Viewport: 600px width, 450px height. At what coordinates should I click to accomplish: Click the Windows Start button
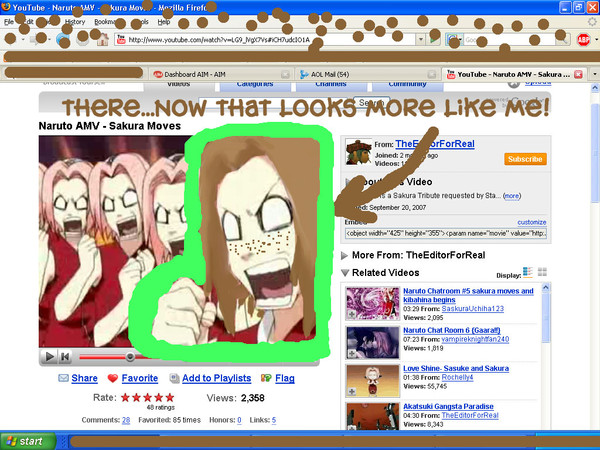[x=28, y=441]
